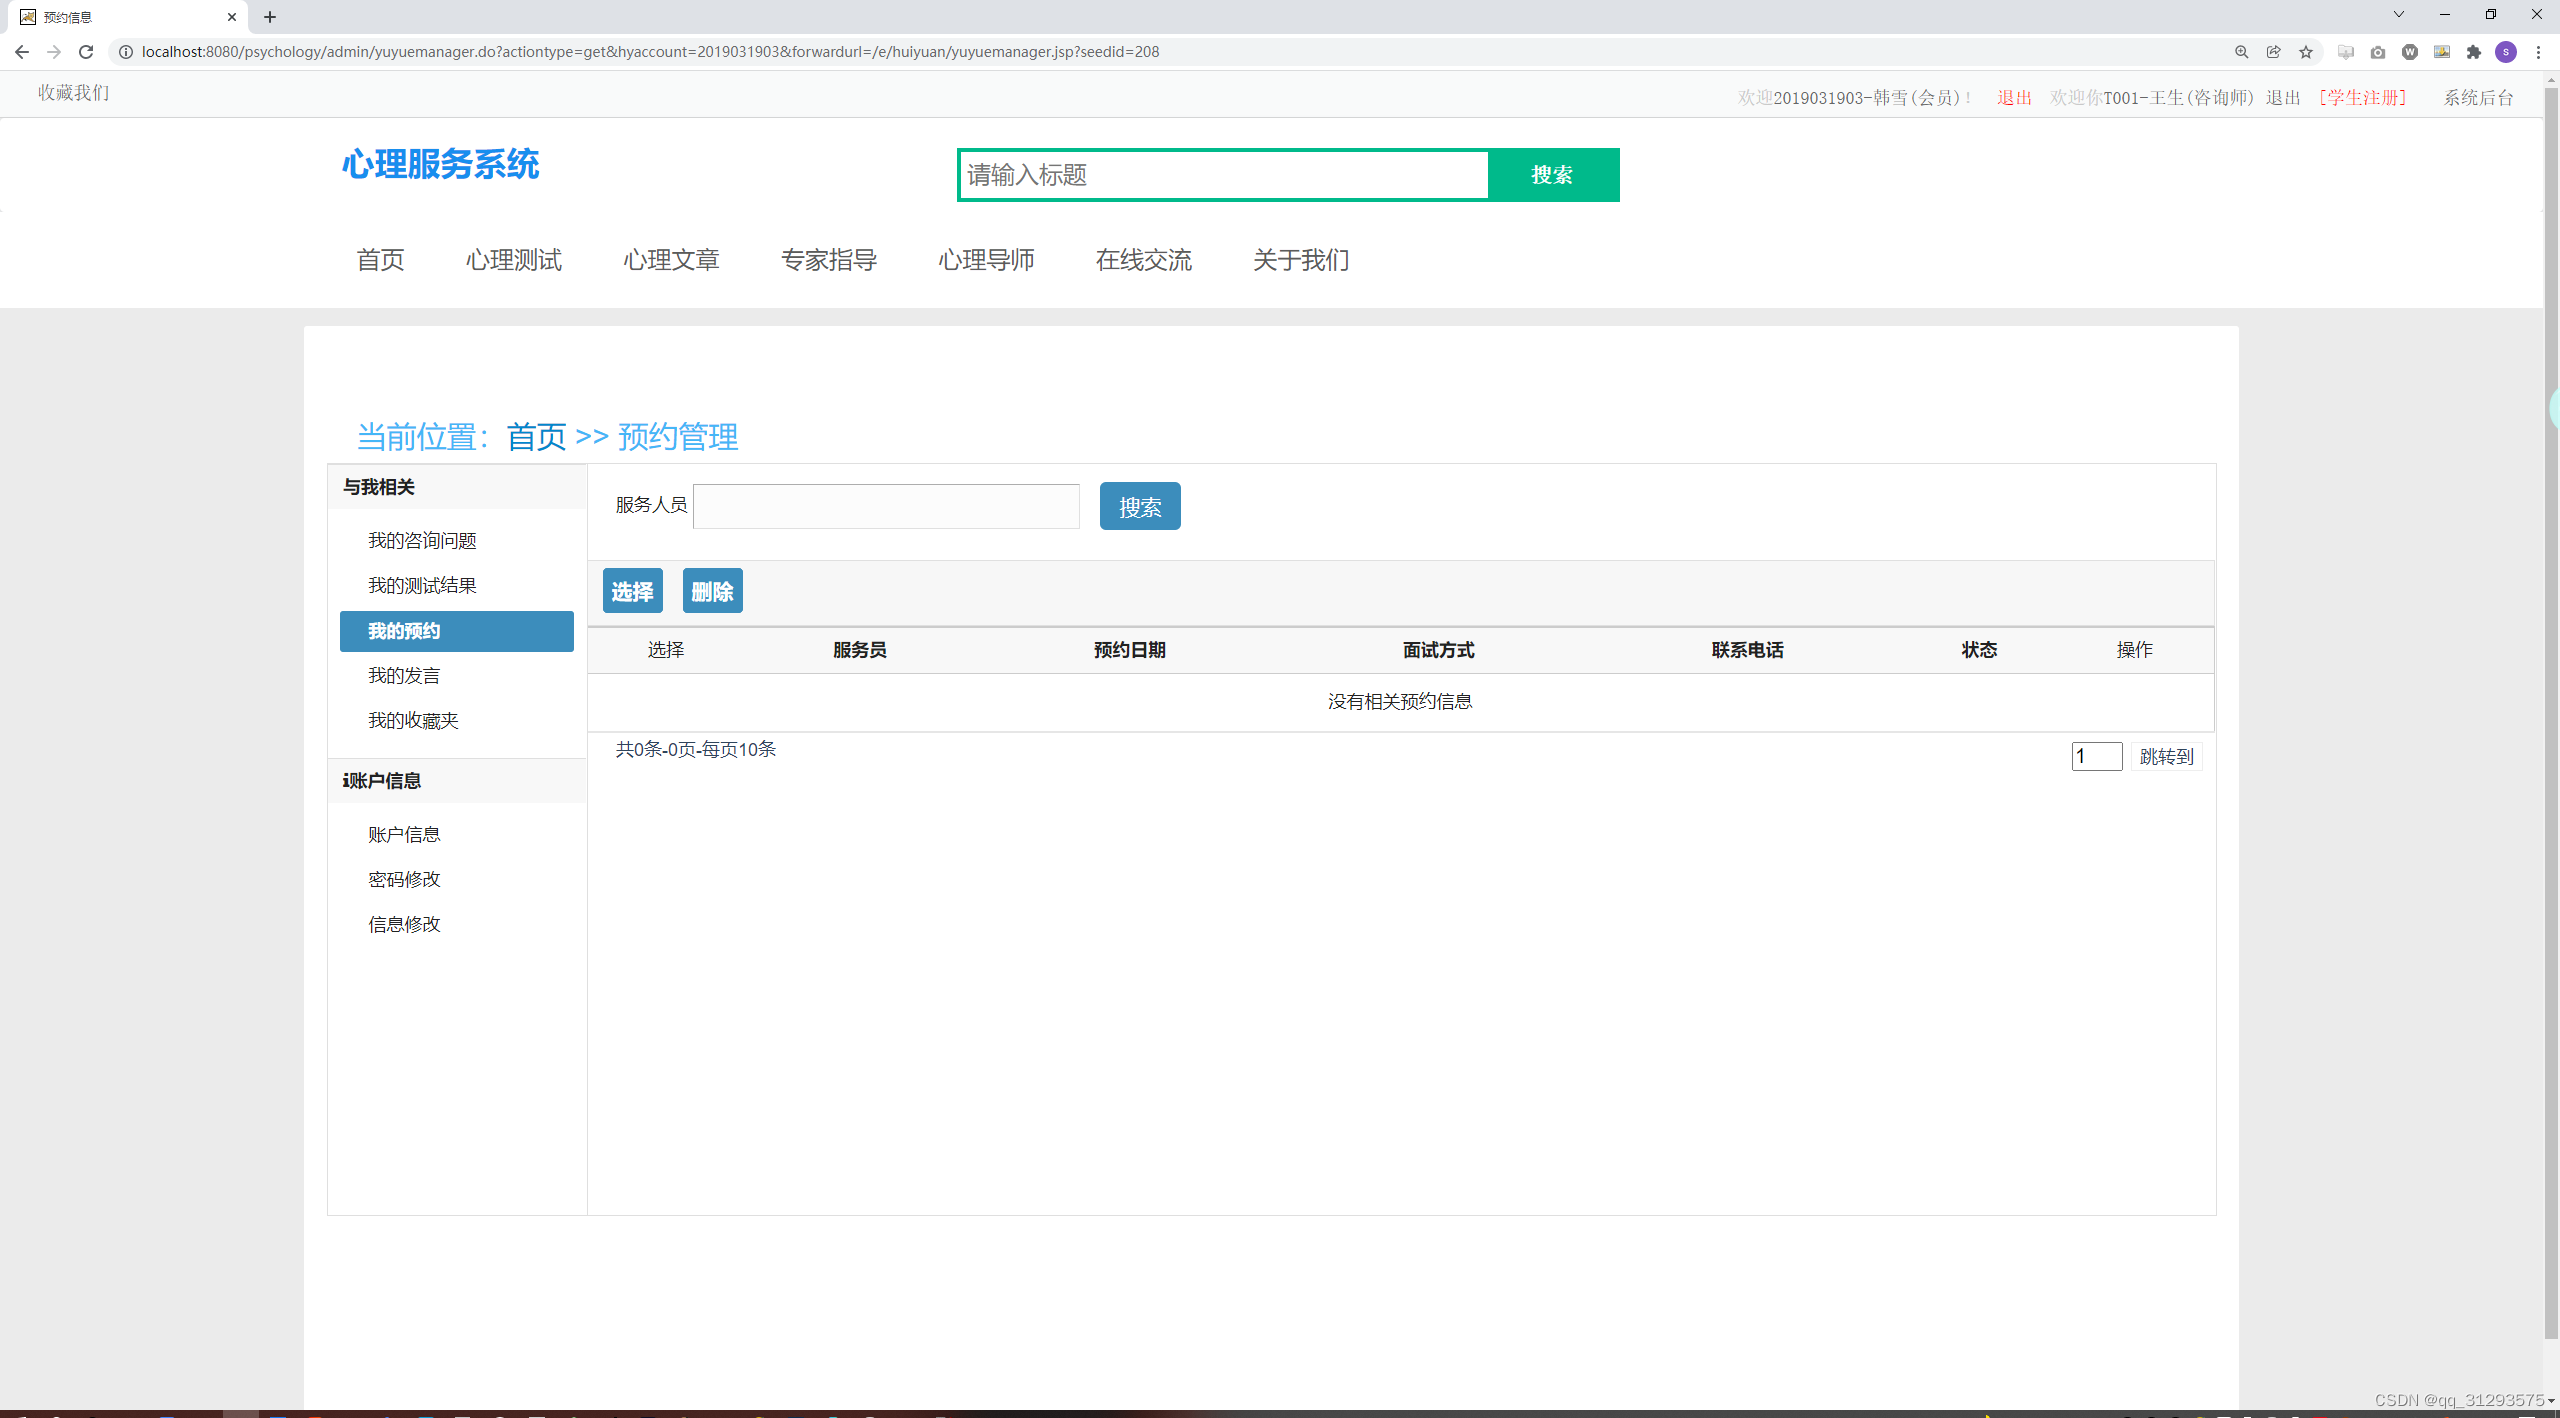
Task: Click the green 搜索 button at top
Action: [1552, 175]
